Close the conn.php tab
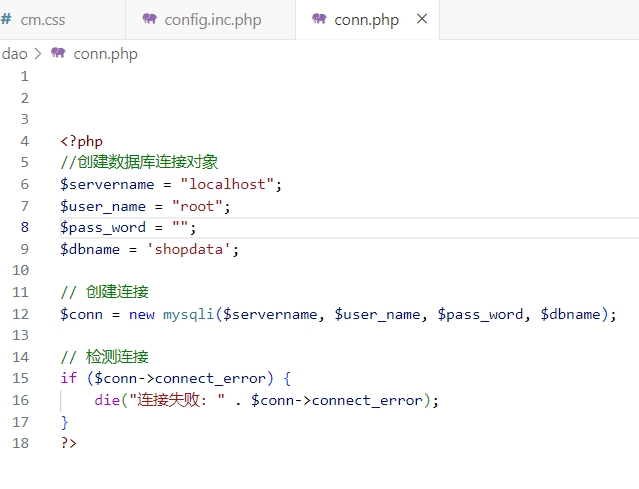 click(x=422, y=19)
